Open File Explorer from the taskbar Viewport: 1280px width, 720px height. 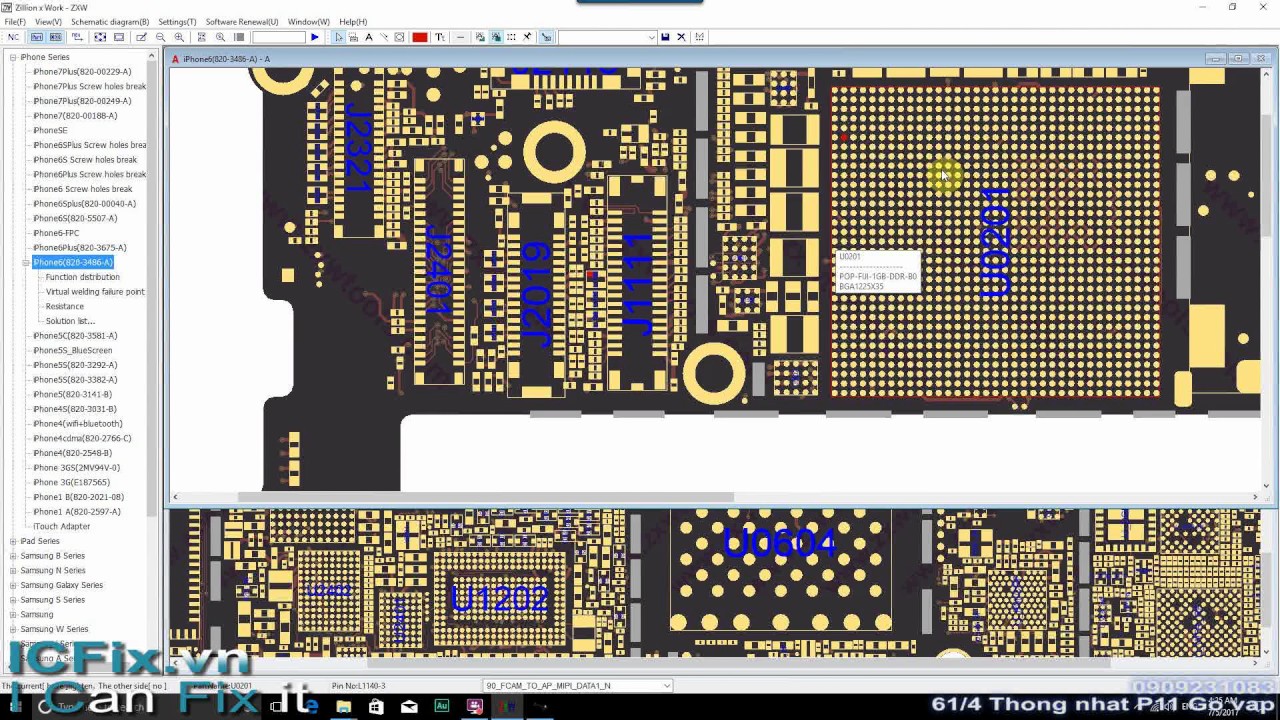[343, 707]
